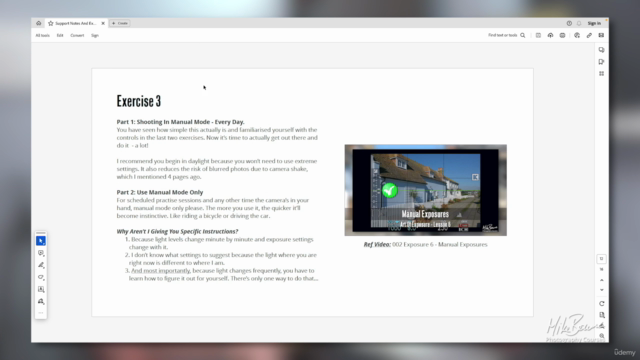This screenshot has height=360, width=640.
Task: Choose the add comment tool
Action: tap(41, 253)
